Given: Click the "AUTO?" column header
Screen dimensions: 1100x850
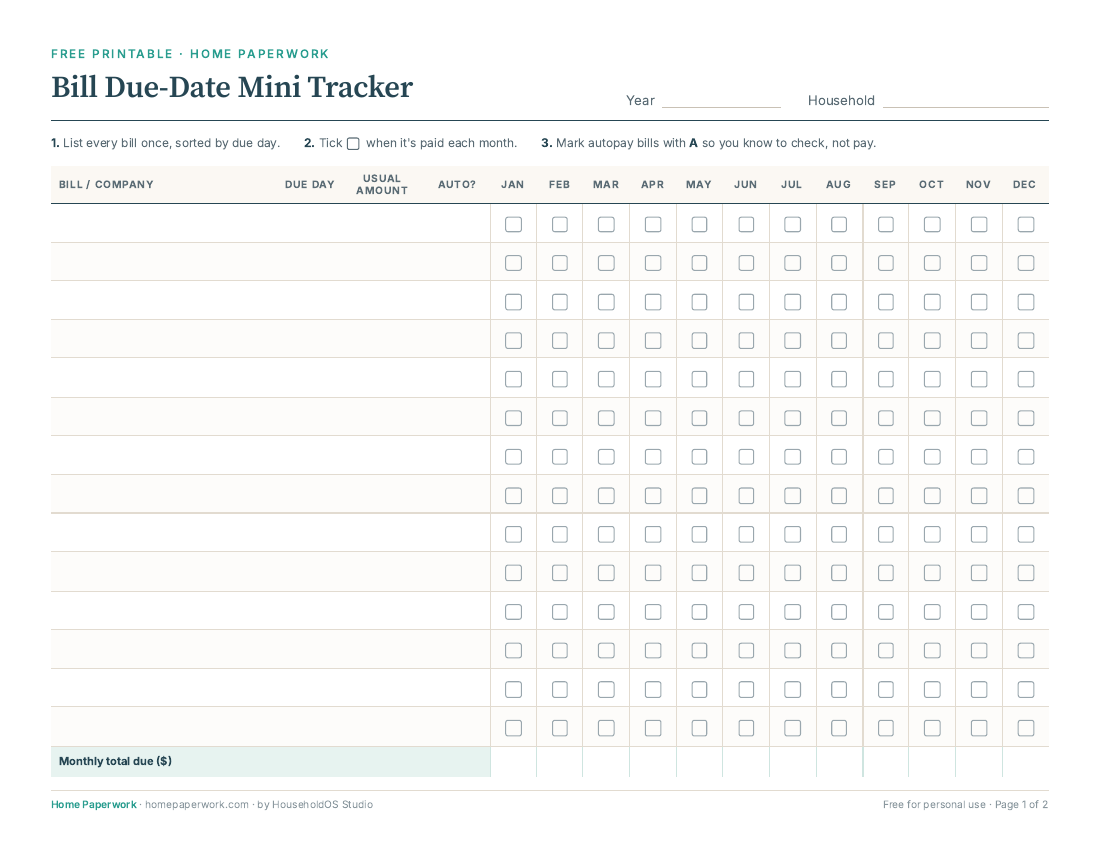Looking at the screenshot, I should coord(457,184).
